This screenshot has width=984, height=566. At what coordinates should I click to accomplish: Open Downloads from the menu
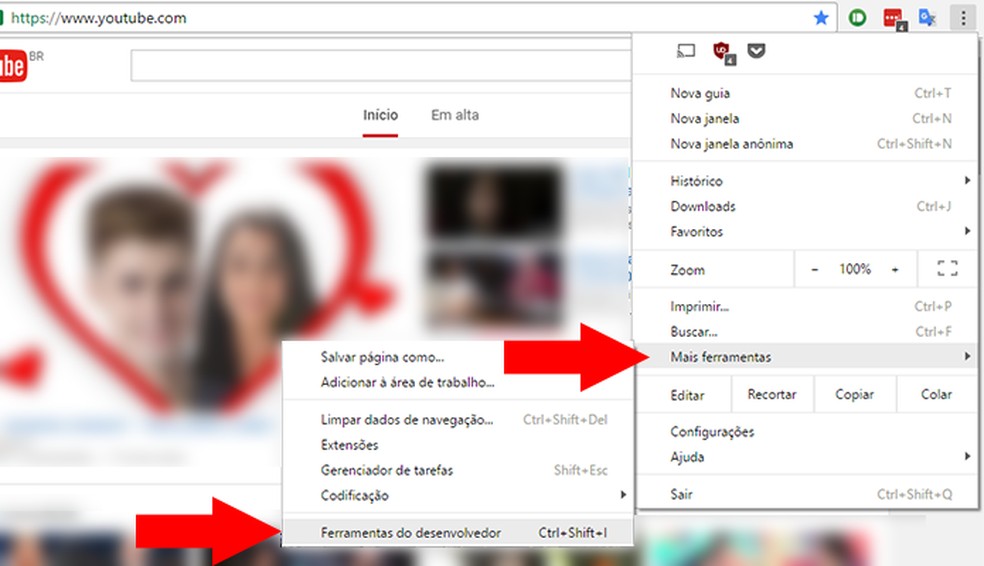point(806,206)
